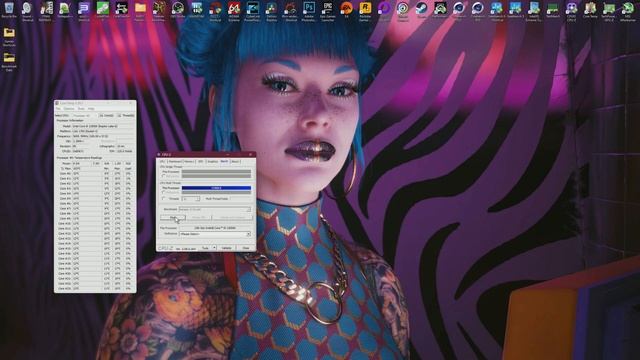Expand the Tools dropdown arrow in CPU-Z

tap(214, 248)
